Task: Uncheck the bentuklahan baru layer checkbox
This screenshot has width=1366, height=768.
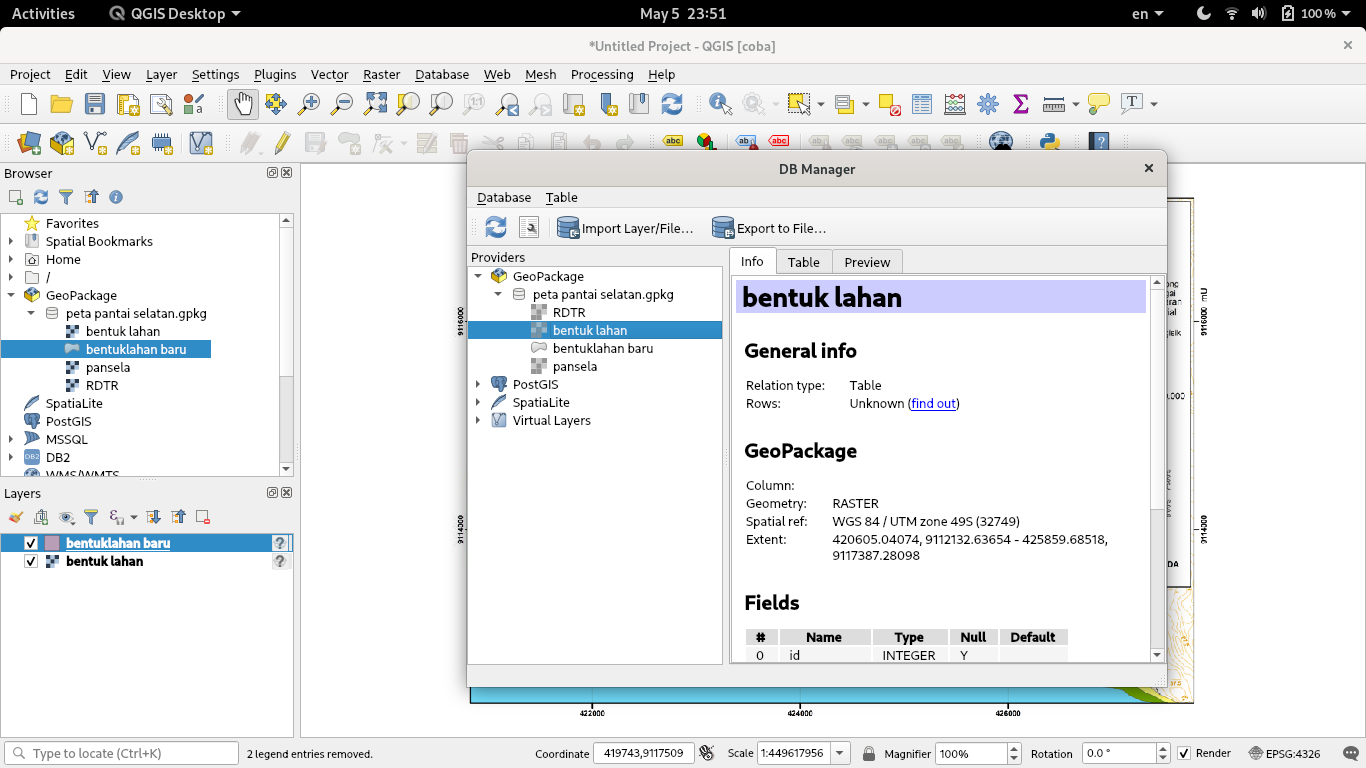Action: [x=31, y=542]
